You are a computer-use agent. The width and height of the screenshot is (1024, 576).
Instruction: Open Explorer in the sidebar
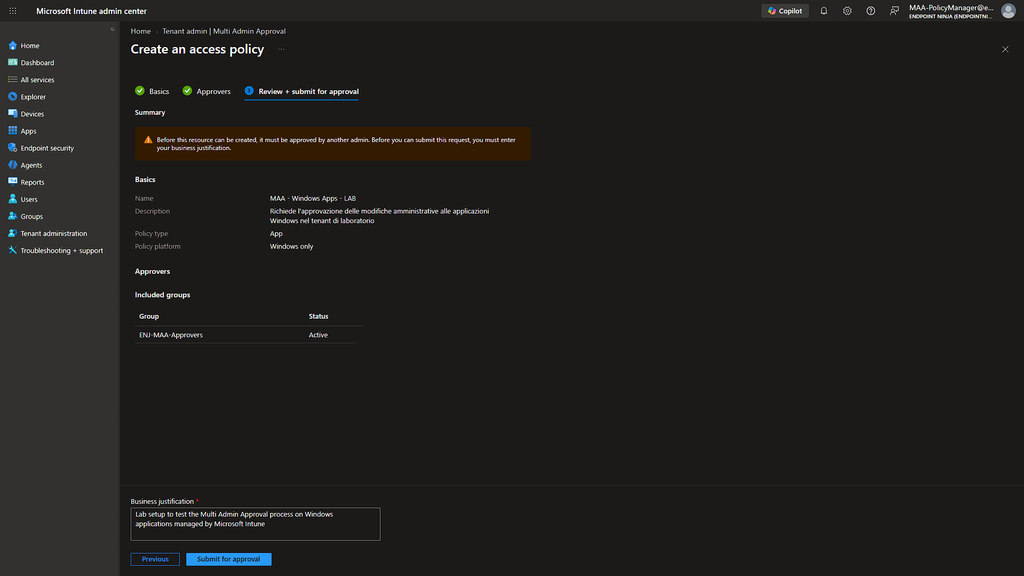33,97
